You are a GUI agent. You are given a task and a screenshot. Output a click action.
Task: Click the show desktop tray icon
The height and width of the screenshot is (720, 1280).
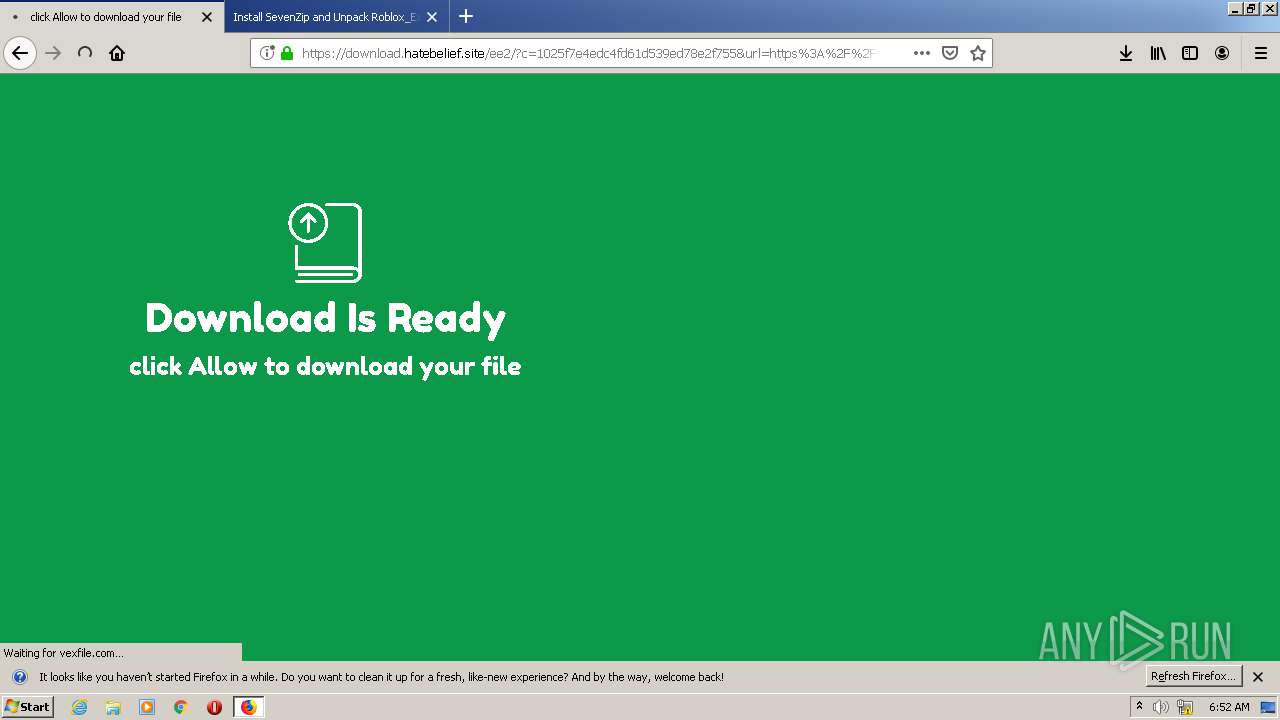coord(1269,707)
